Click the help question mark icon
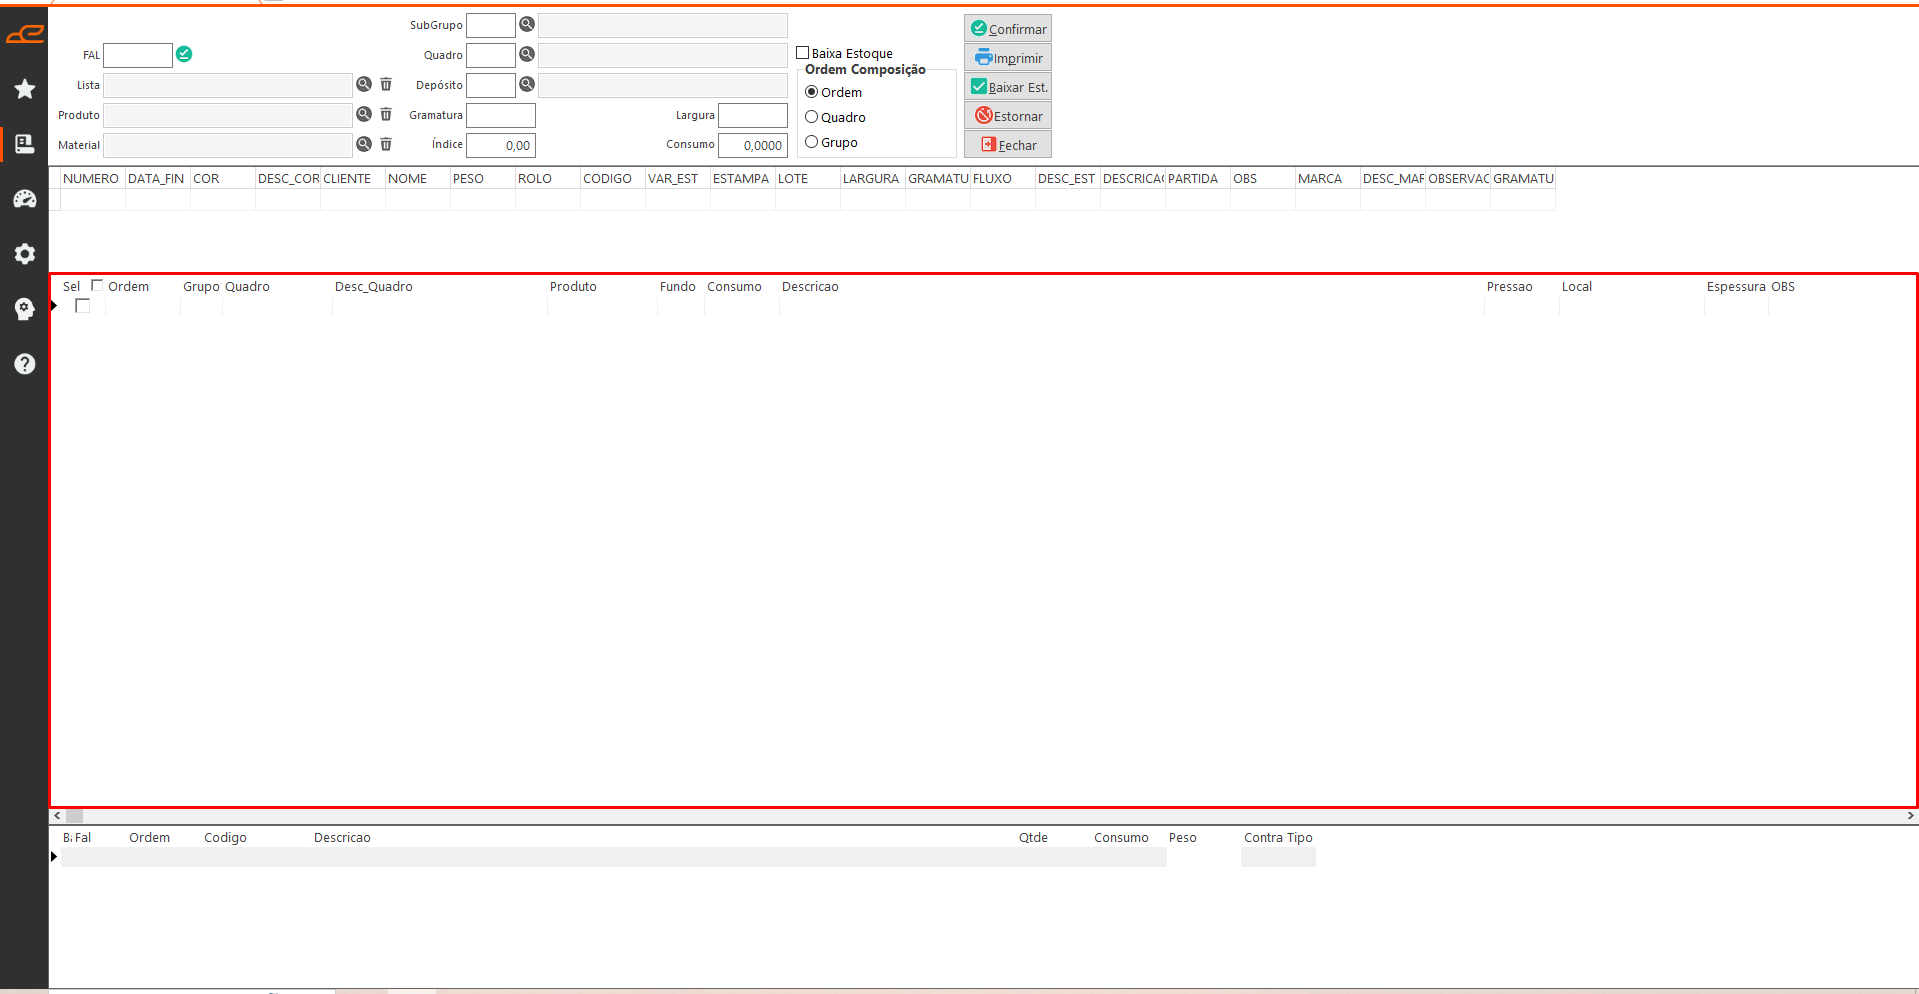Image resolution: width=1919 pixels, height=994 pixels. tap(25, 364)
